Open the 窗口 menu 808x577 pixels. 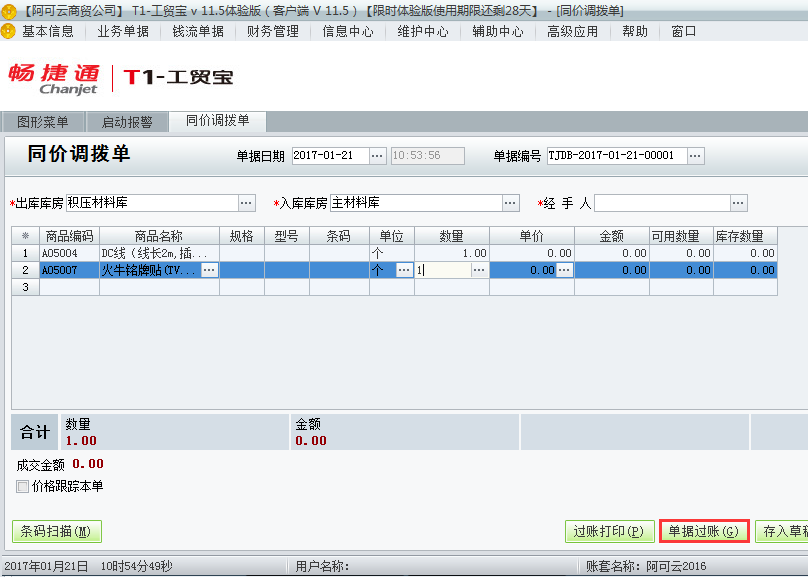pos(684,31)
